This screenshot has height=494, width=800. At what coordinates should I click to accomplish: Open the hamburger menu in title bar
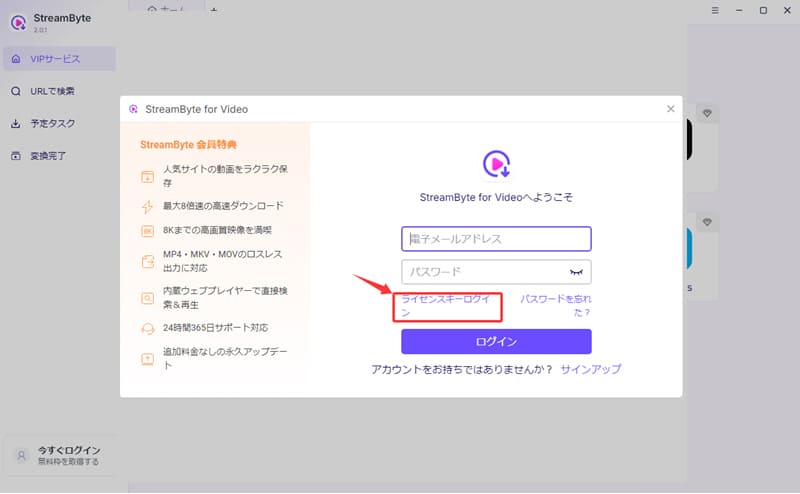tap(715, 10)
